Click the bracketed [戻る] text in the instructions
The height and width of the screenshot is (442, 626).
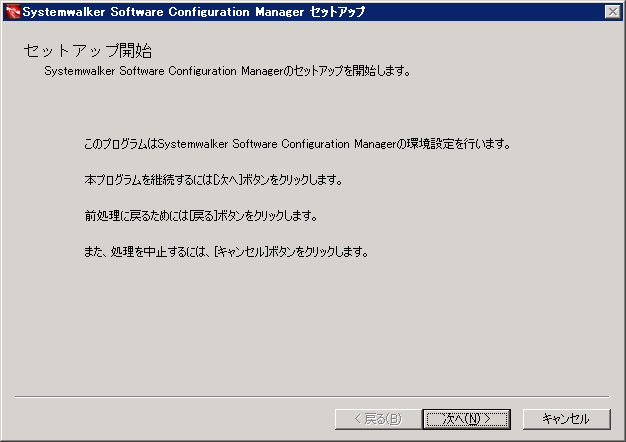(x=203, y=216)
